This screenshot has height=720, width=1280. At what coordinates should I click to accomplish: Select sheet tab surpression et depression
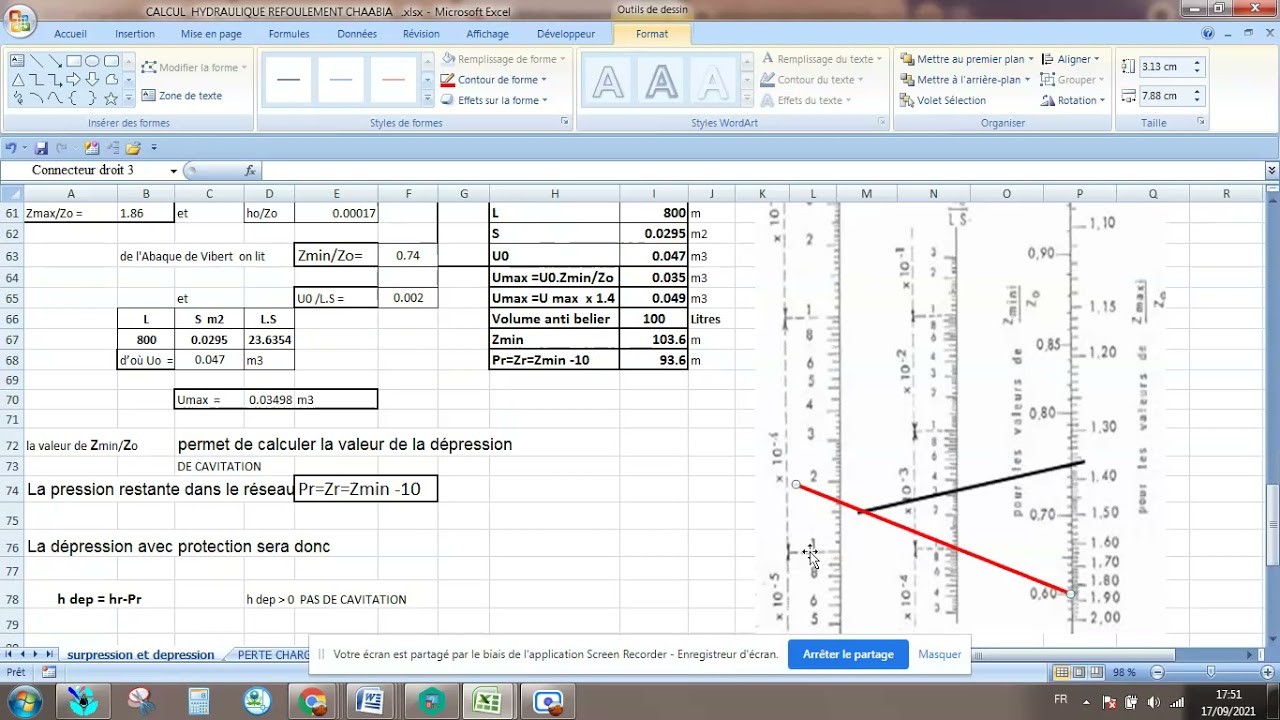(141, 655)
